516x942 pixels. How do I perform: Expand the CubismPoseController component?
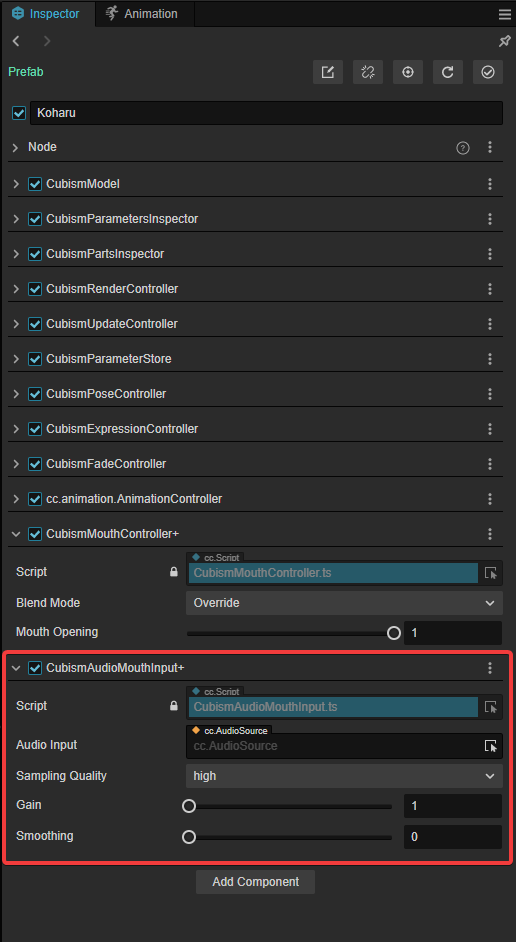(16, 394)
